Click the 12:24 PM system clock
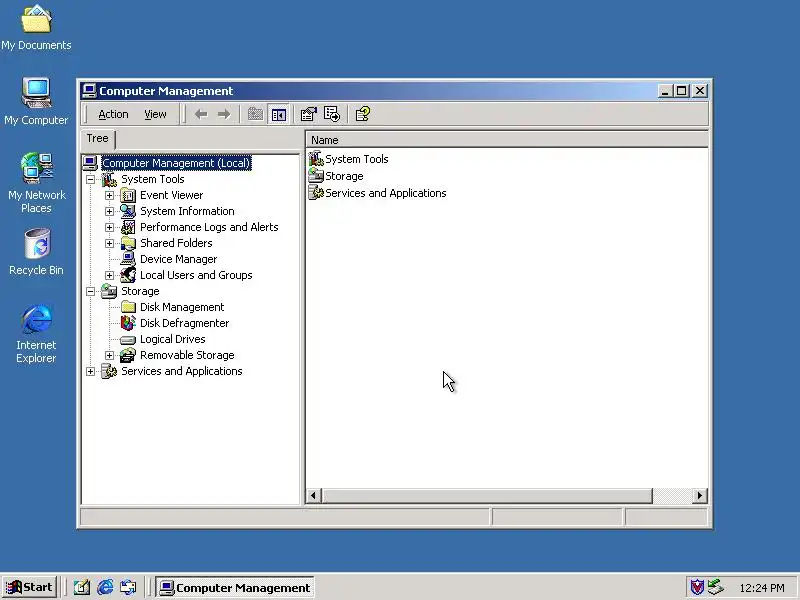This screenshot has height=600, width=800. pos(762,588)
